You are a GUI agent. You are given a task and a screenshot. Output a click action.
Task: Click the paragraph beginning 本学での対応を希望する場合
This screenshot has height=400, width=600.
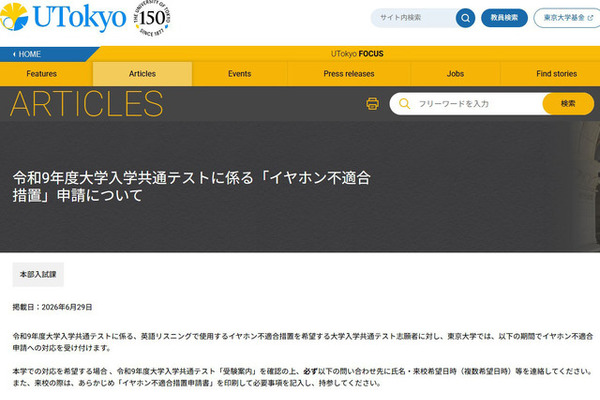[302, 377]
